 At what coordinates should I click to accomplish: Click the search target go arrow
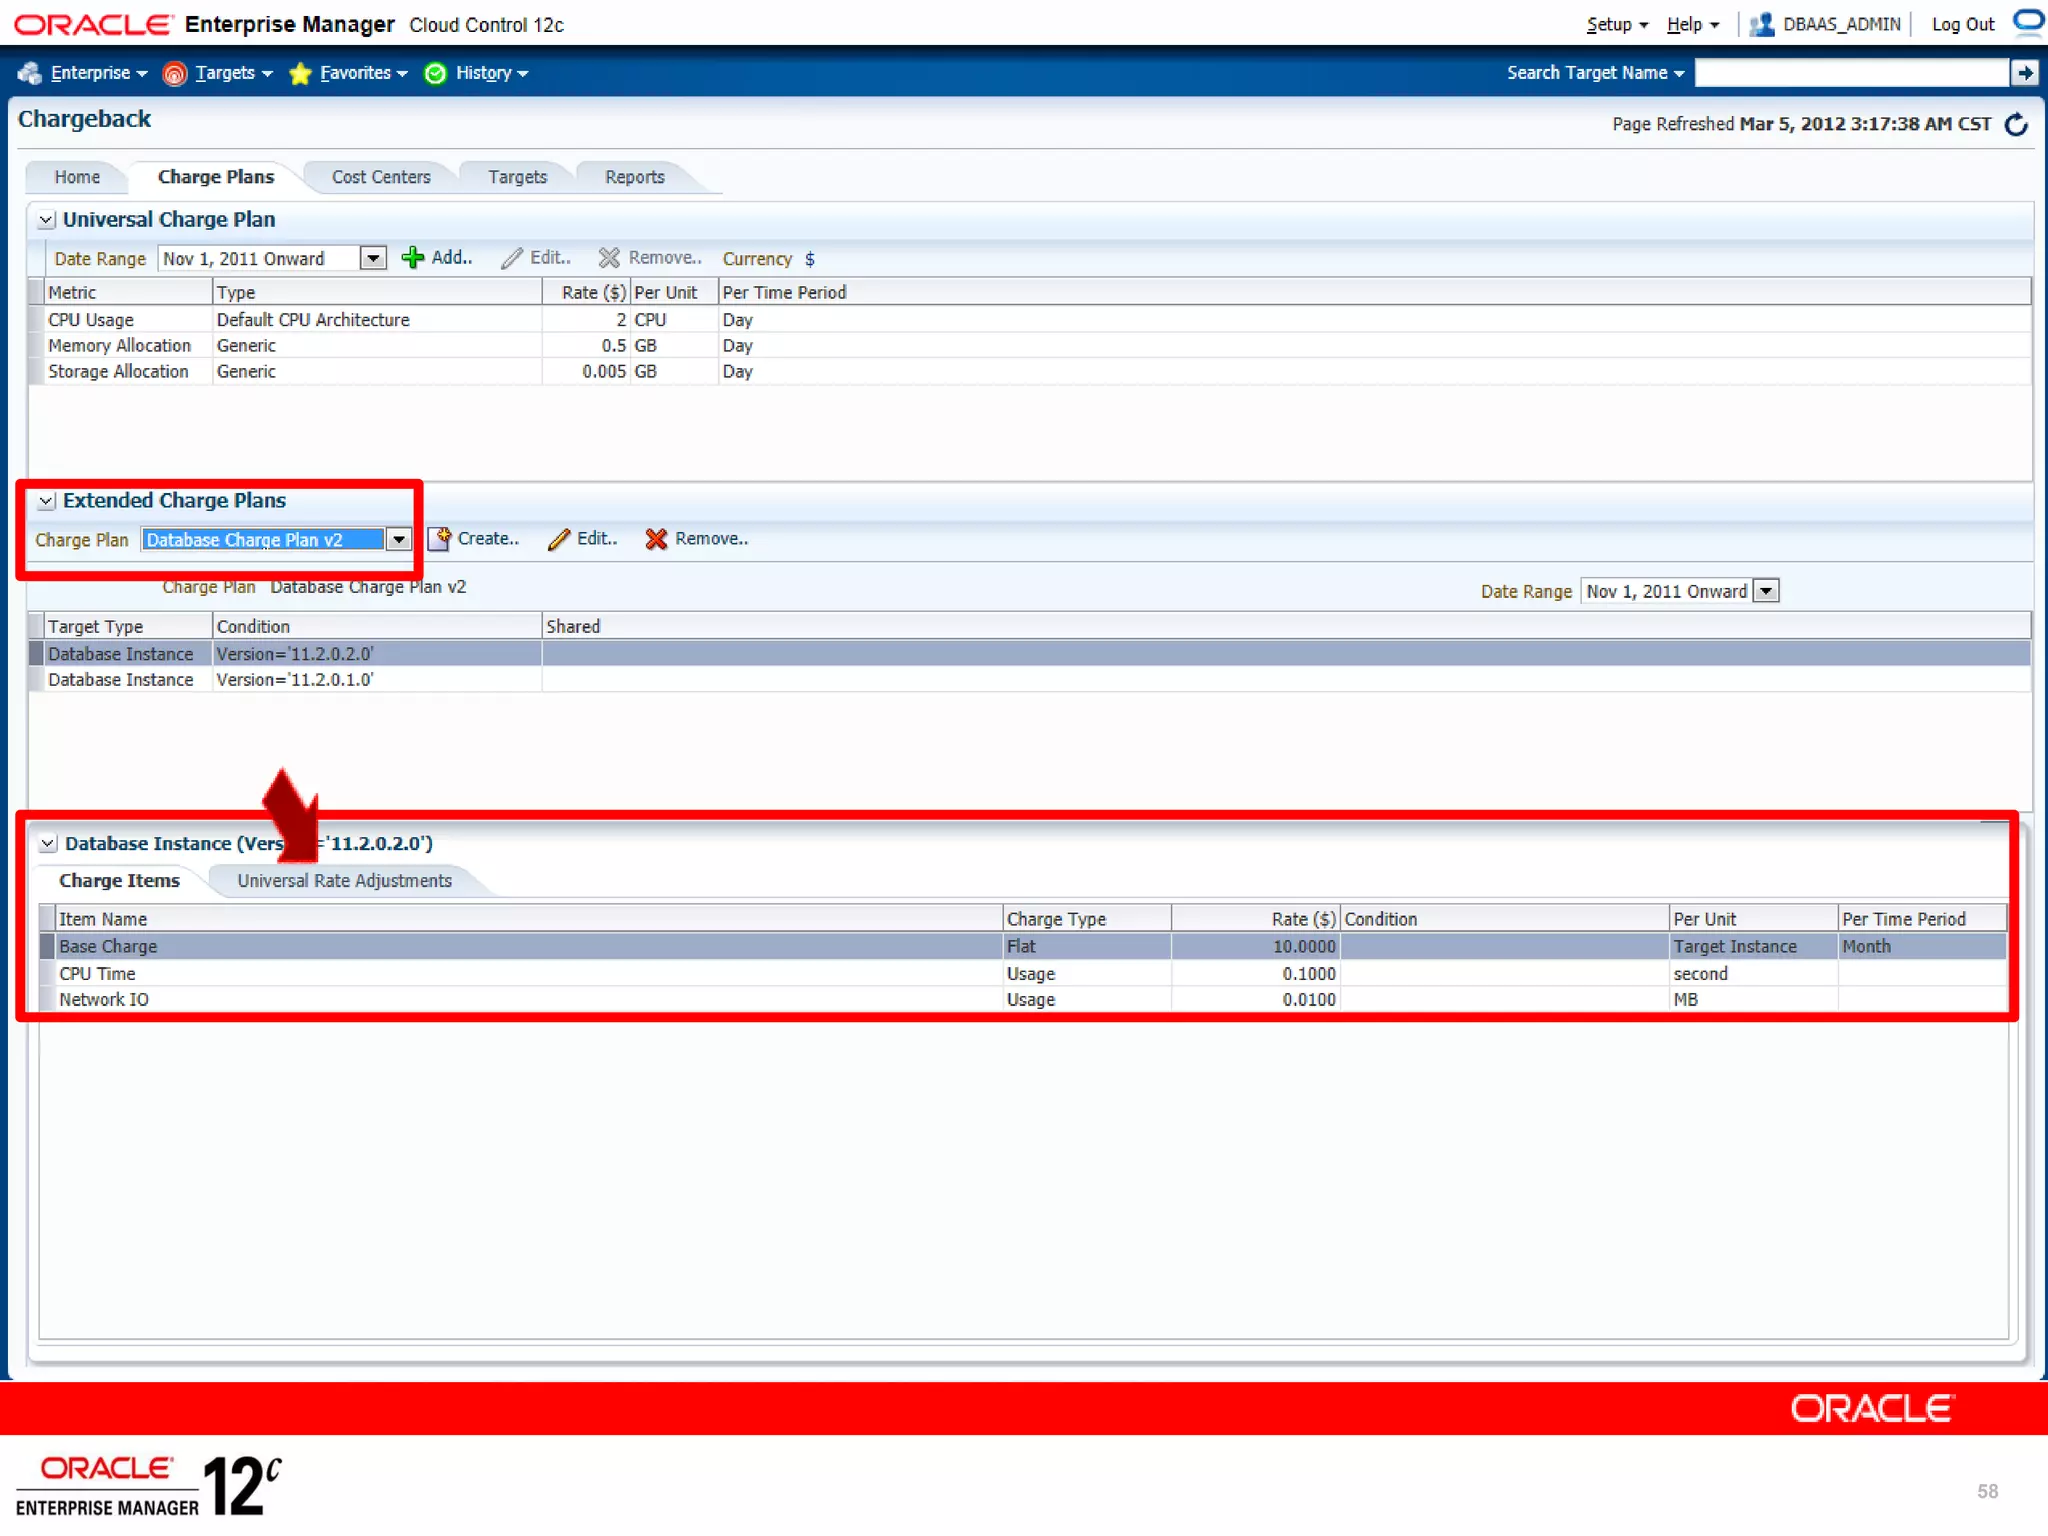coord(2024,72)
